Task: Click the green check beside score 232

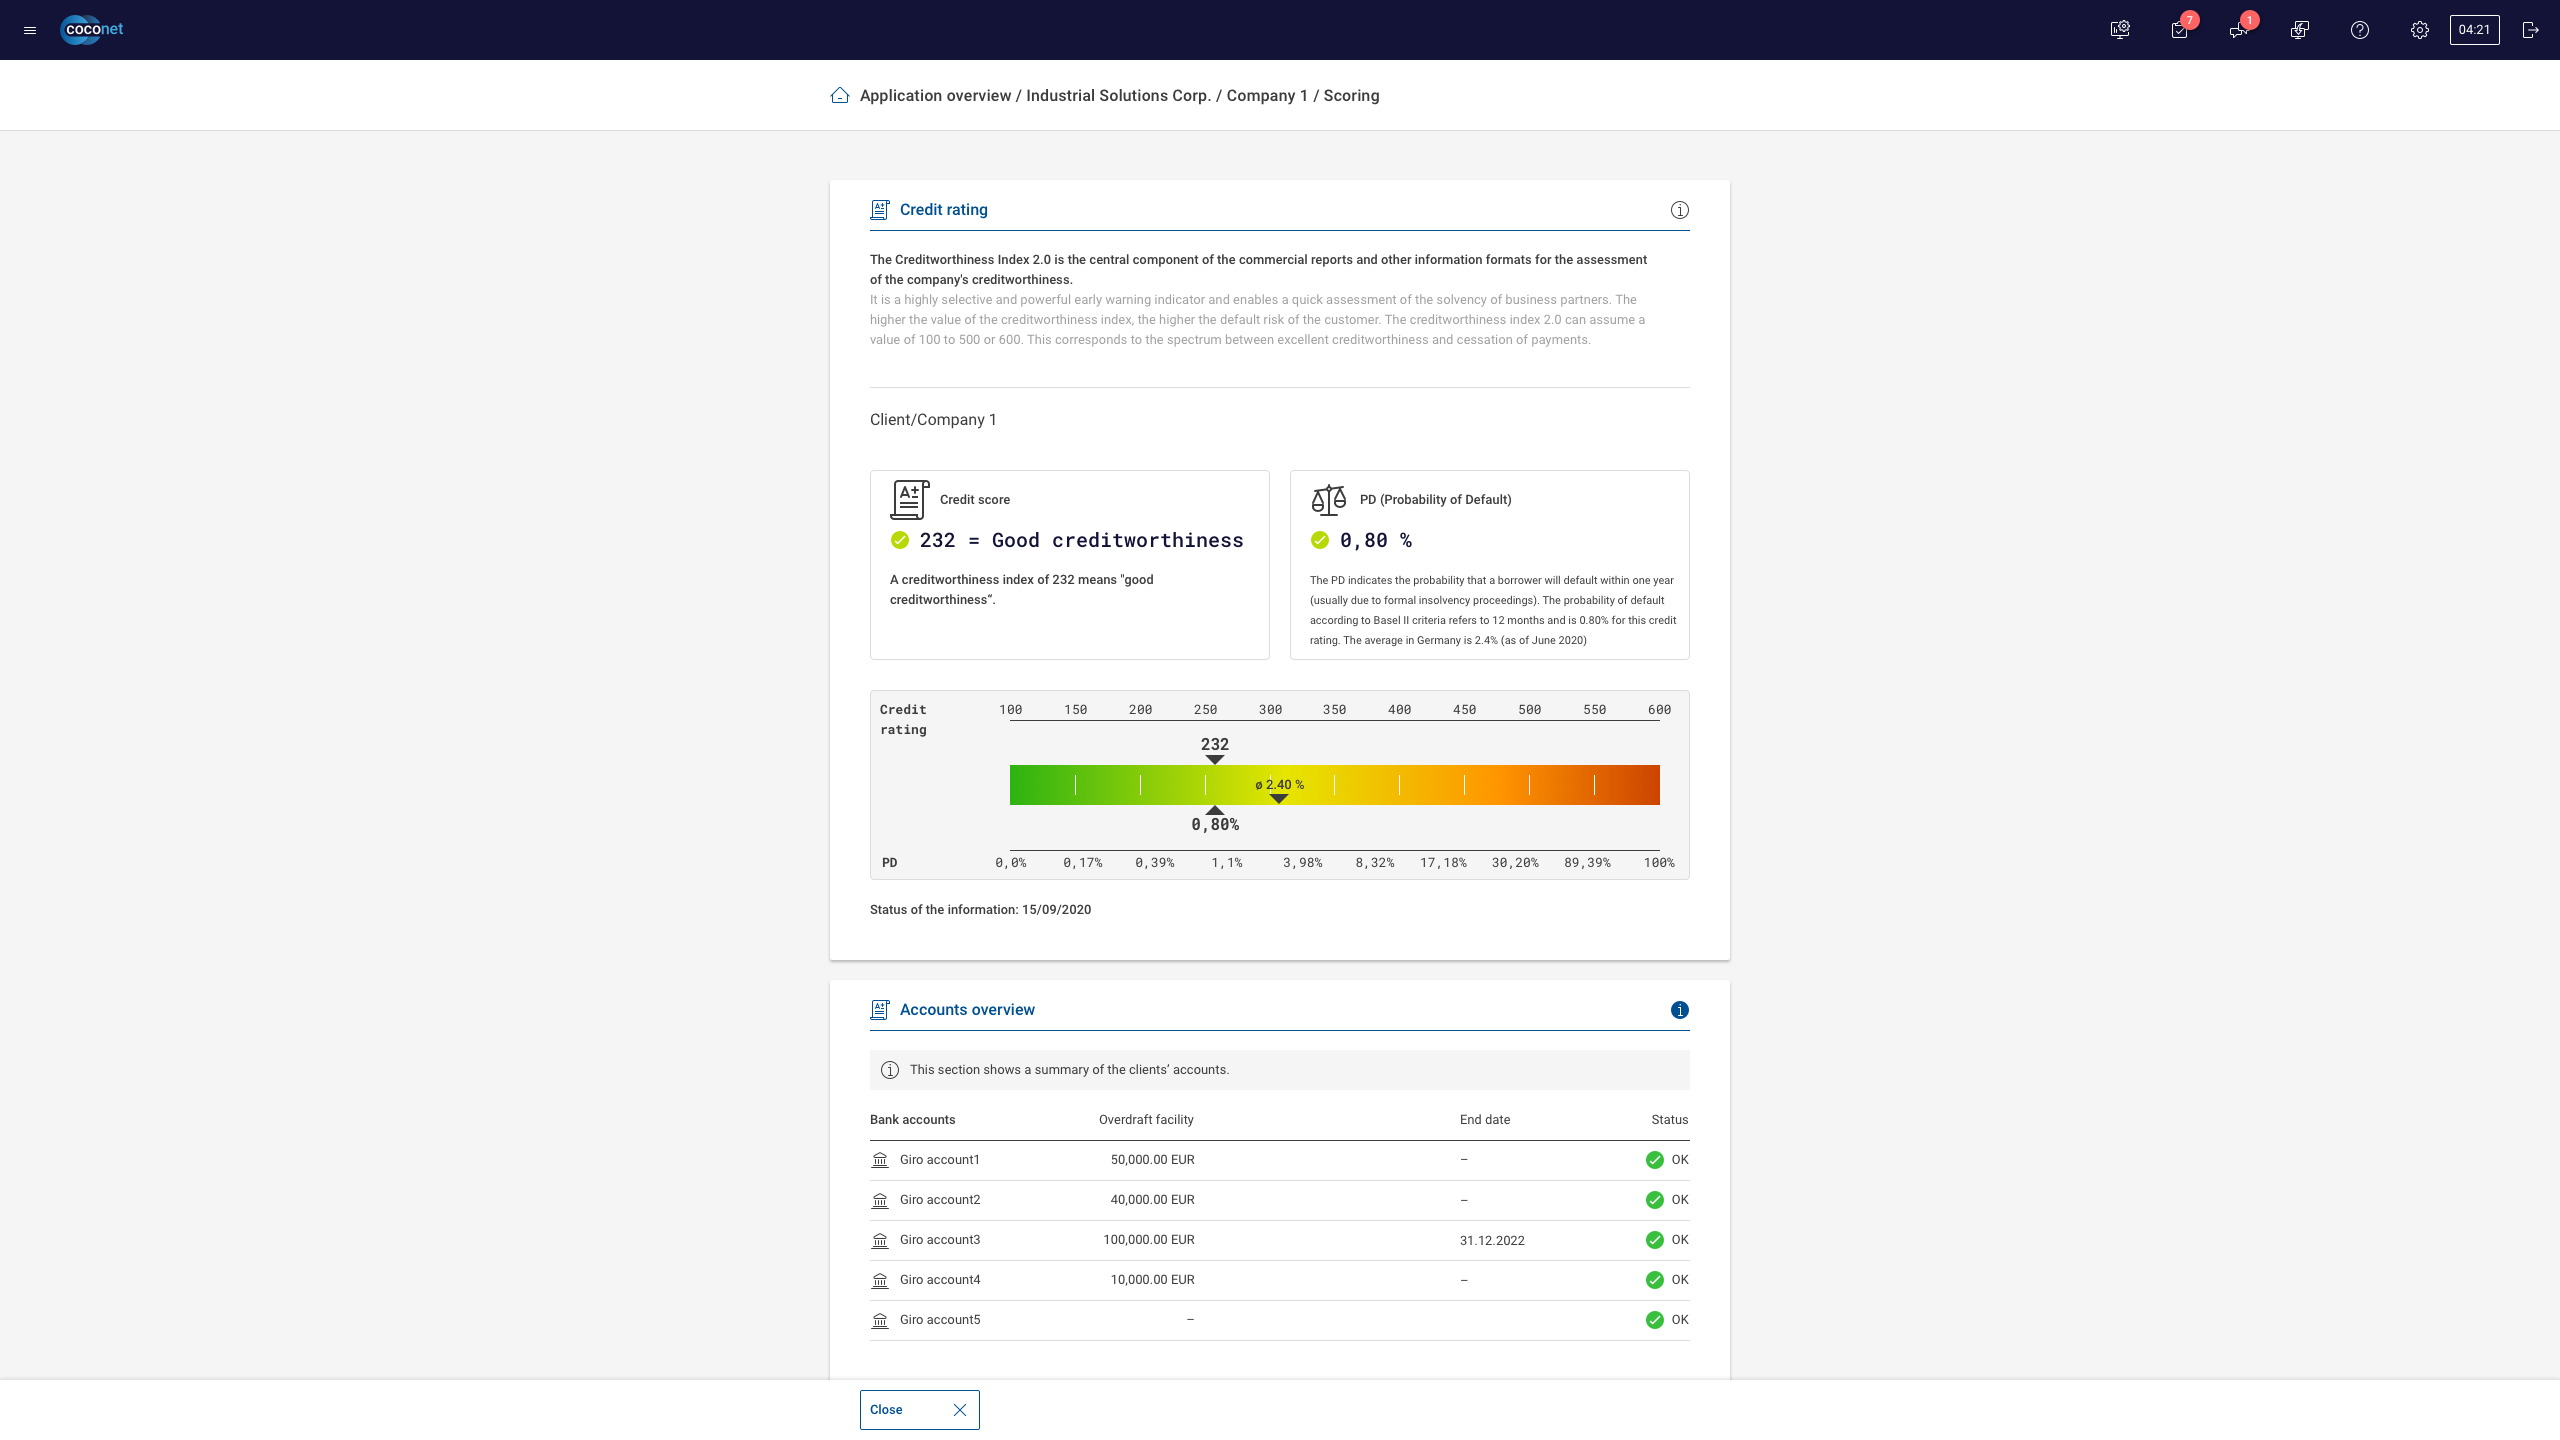Action: [900, 540]
